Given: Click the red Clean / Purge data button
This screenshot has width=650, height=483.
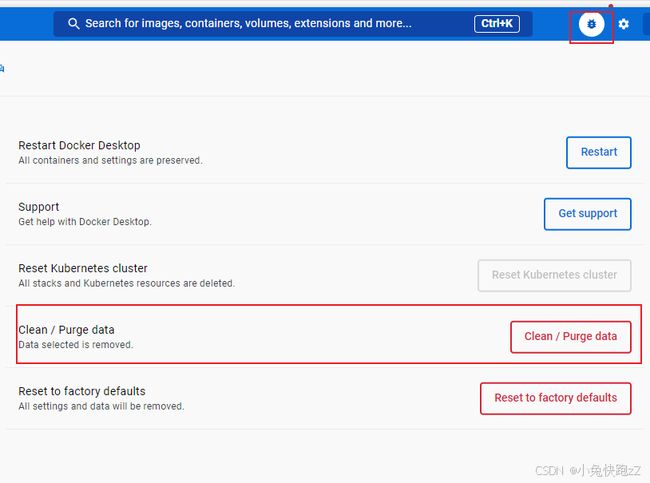Looking at the screenshot, I should point(570,337).
